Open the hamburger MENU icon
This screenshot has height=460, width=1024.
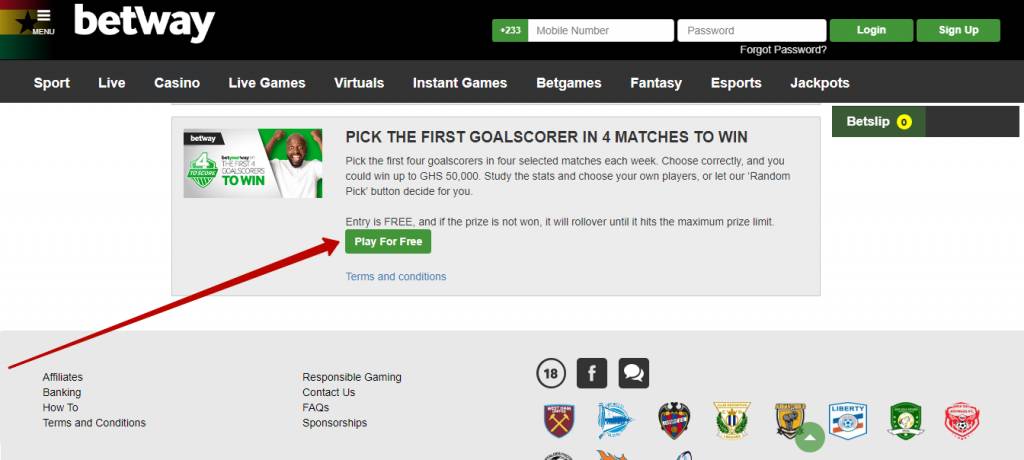[x=43, y=22]
